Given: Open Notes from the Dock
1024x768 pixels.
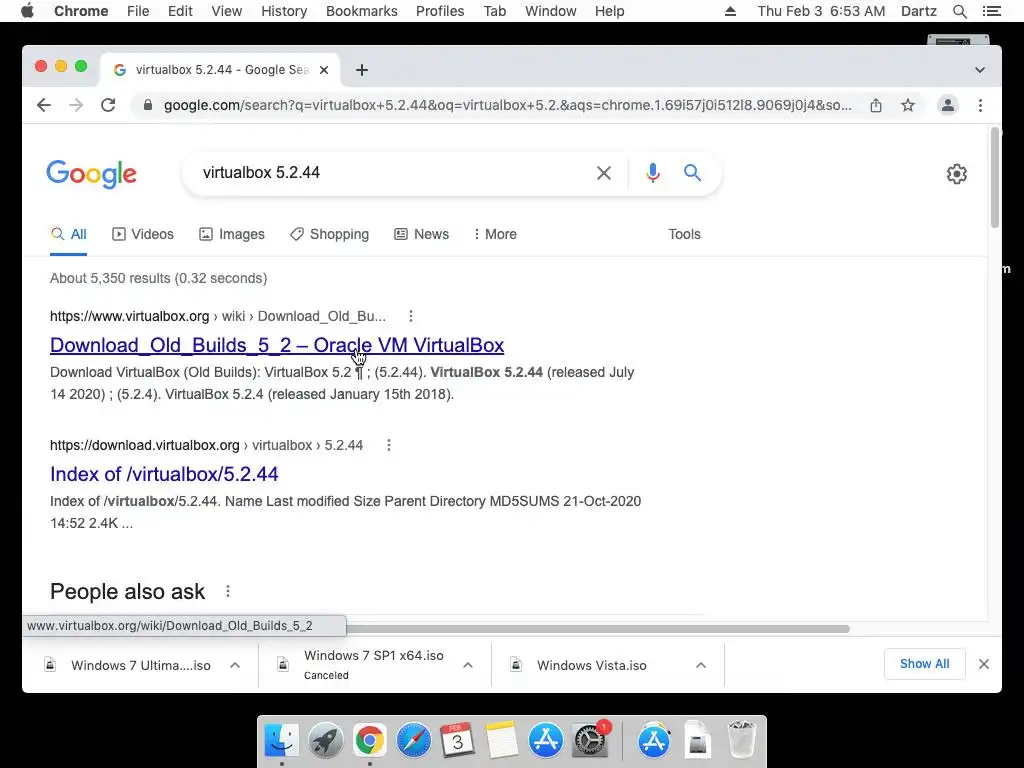Looking at the screenshot, I should pos(502,741).
